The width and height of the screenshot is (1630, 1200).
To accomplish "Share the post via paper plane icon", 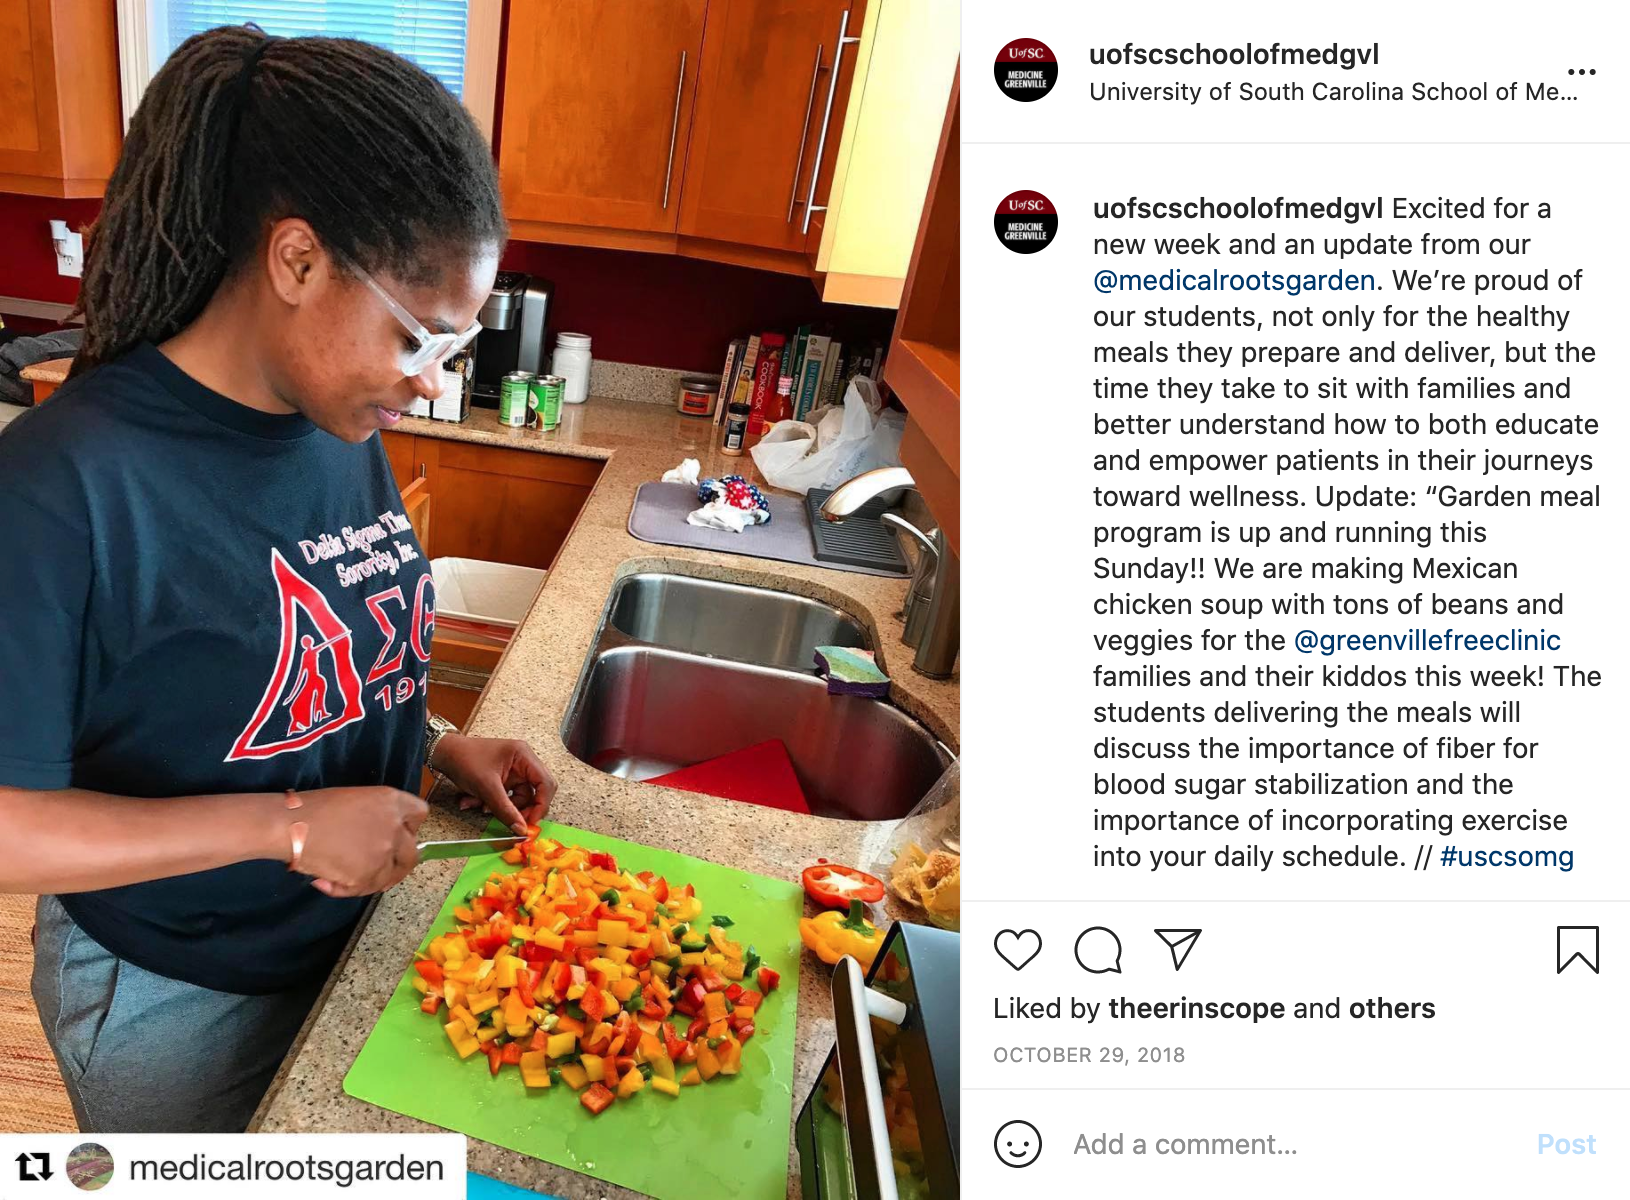I will tap(1178, 949).
